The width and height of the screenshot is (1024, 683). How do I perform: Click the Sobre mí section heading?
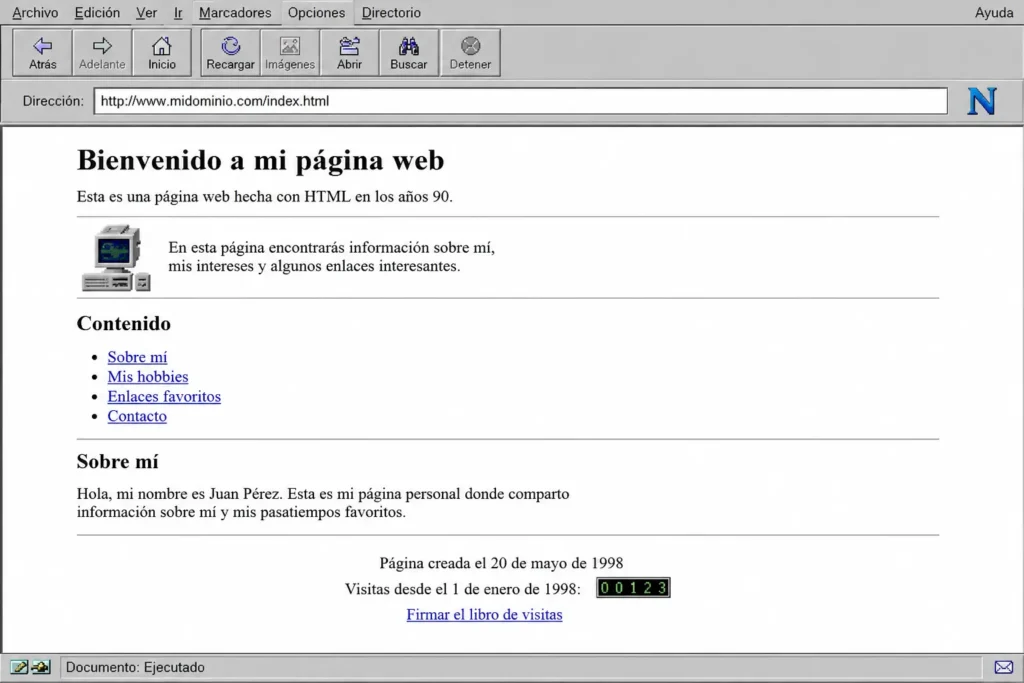pyautogui.click(x=118, y=462)
